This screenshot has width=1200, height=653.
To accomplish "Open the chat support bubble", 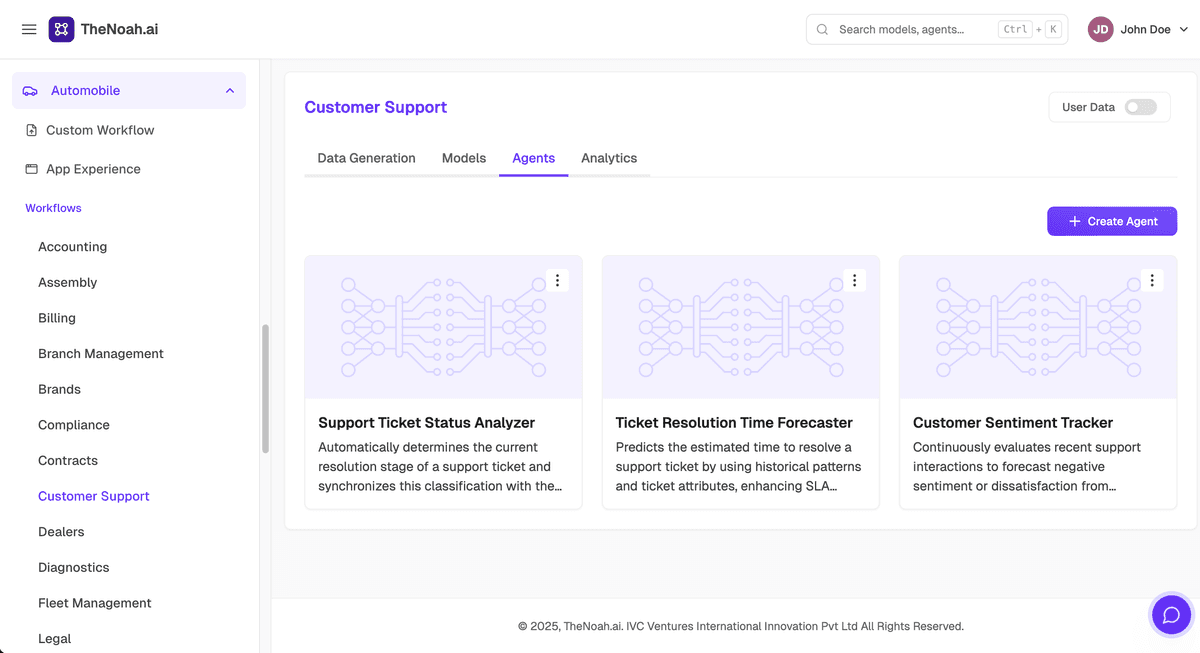I will (1171, 615).
